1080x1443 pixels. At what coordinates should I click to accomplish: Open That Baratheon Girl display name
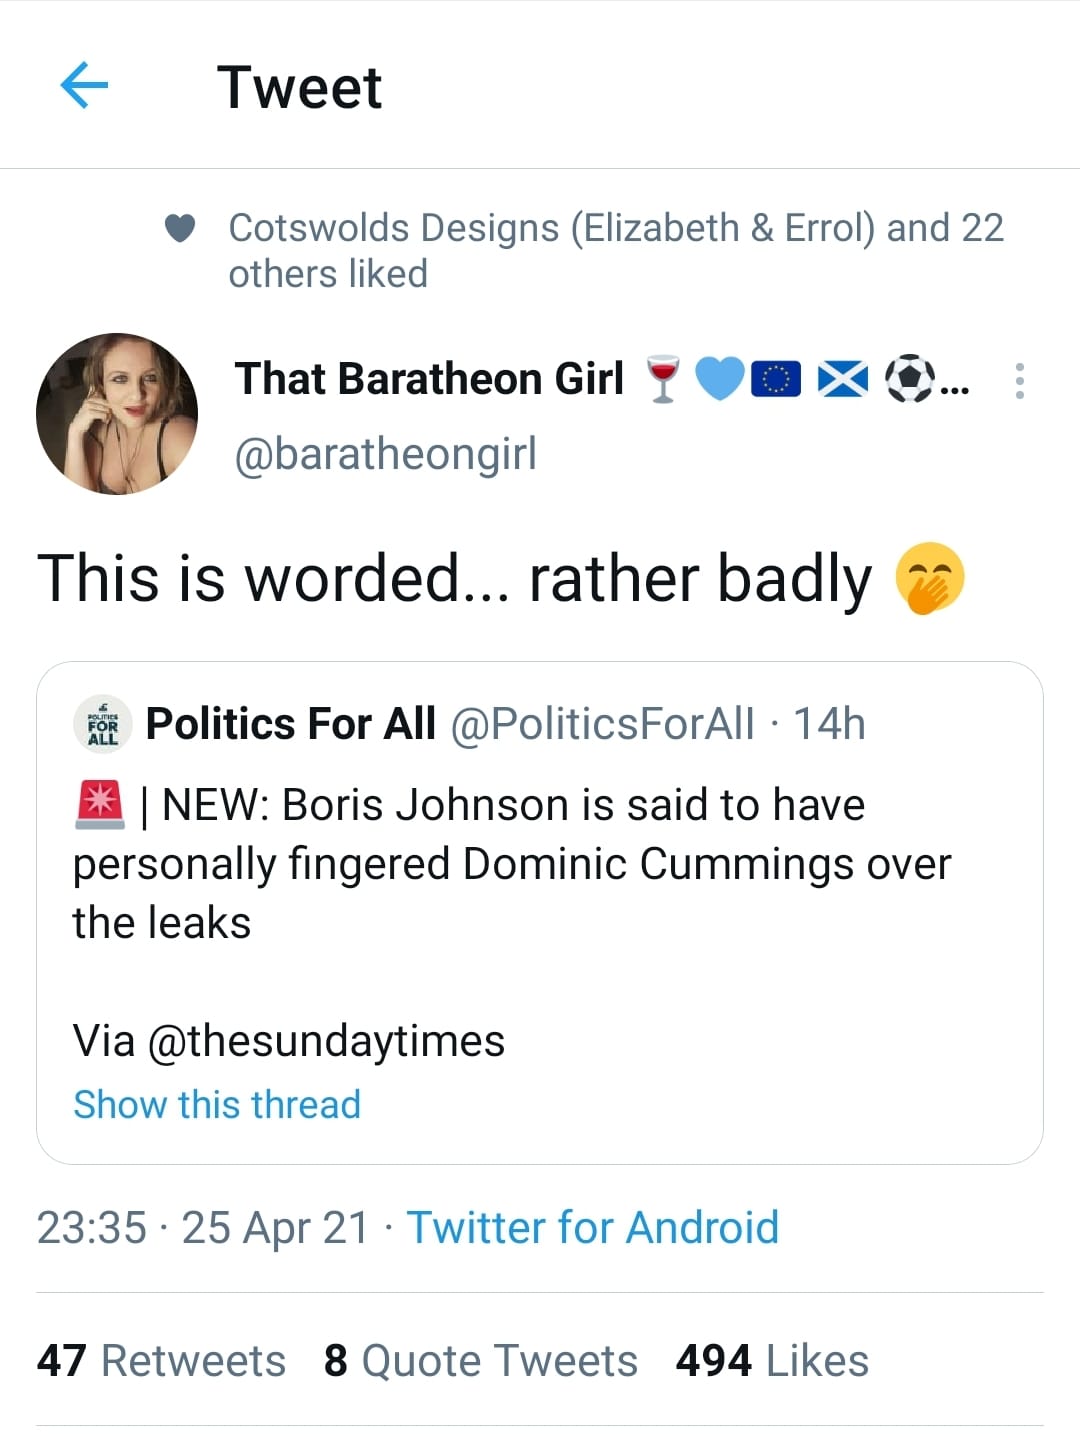pyautogui.click(x=429, y=380)
